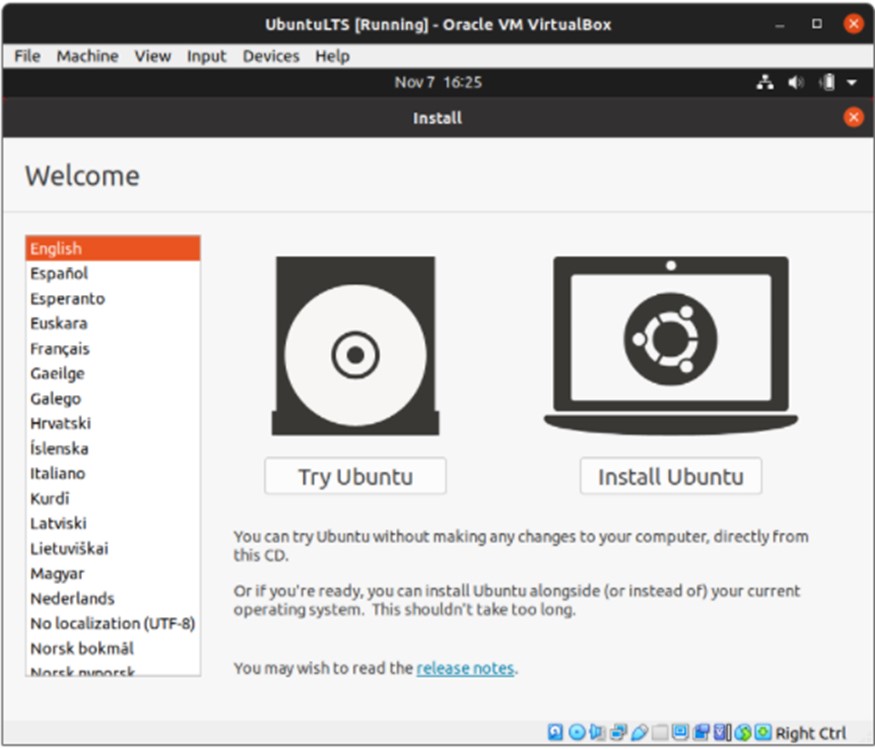Click the gray shared folders status icon
The width and height of the screenshot is (875, 749).
pyautogui.click(x=660, y=732)
